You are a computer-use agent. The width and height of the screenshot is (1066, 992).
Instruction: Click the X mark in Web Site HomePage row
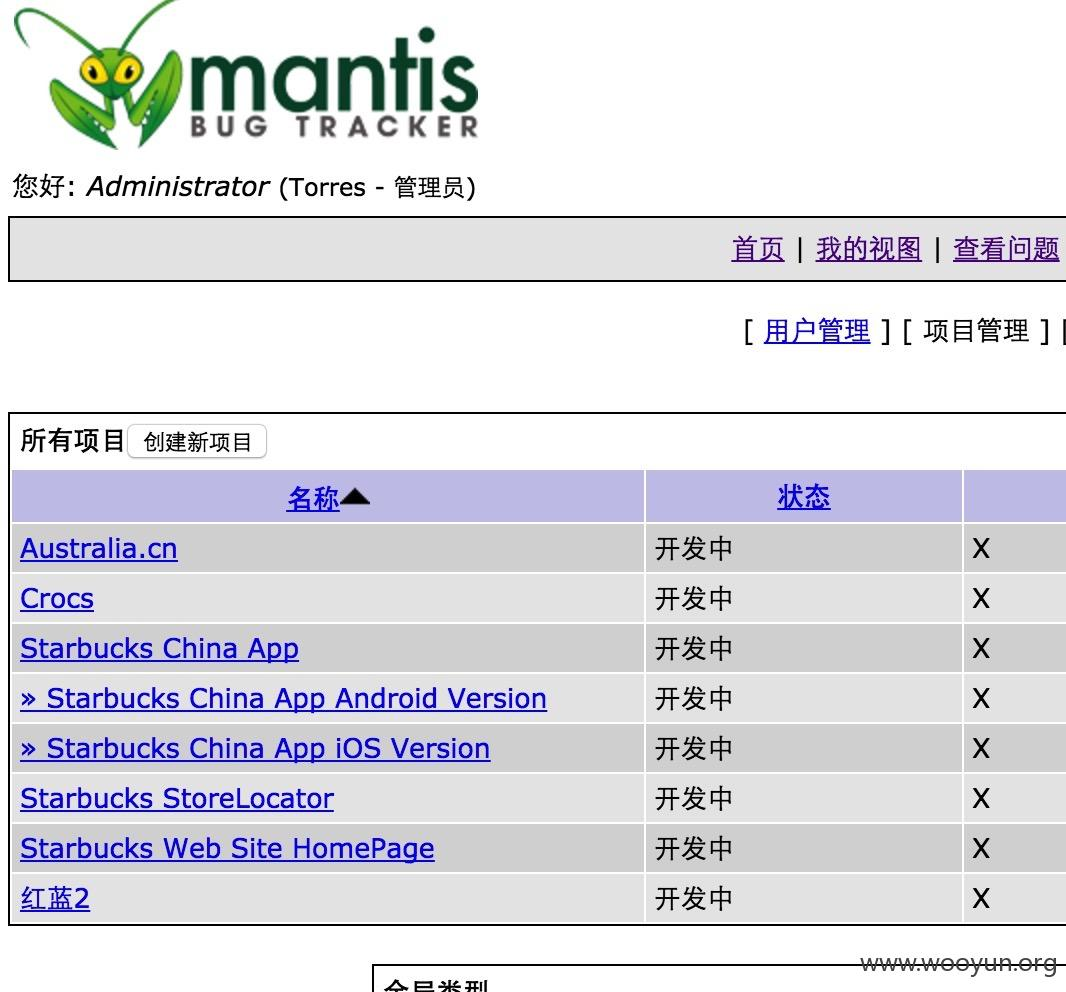[x=981, y=849]
